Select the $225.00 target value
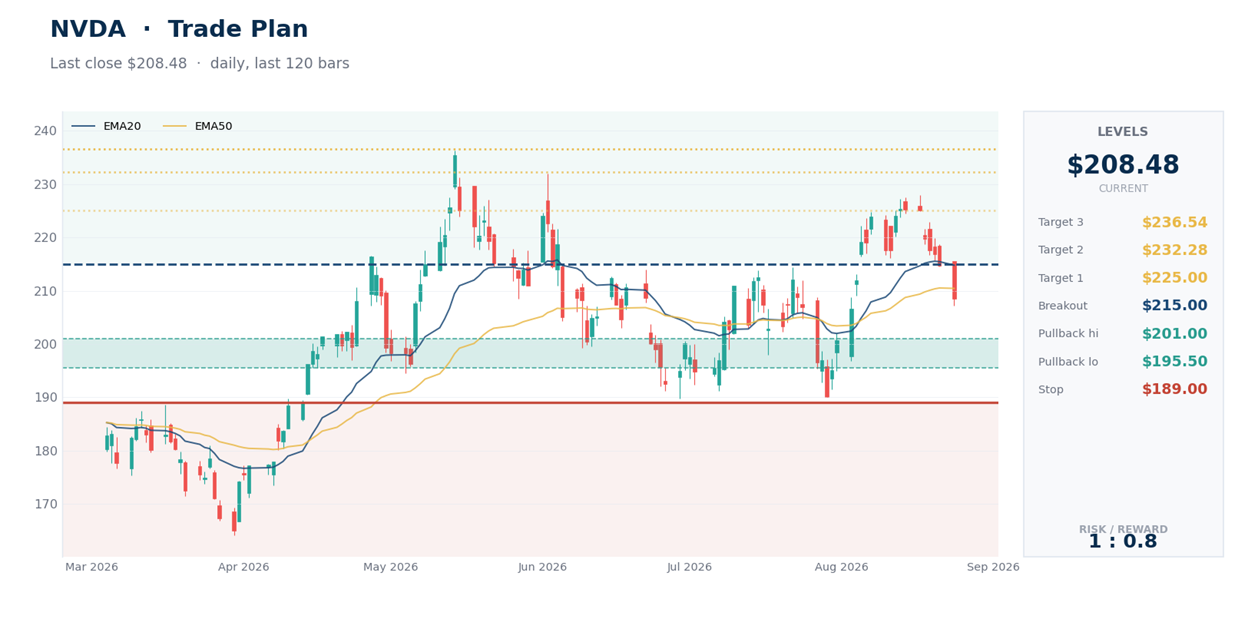The image size is (1248, 619). [1175, 278]
